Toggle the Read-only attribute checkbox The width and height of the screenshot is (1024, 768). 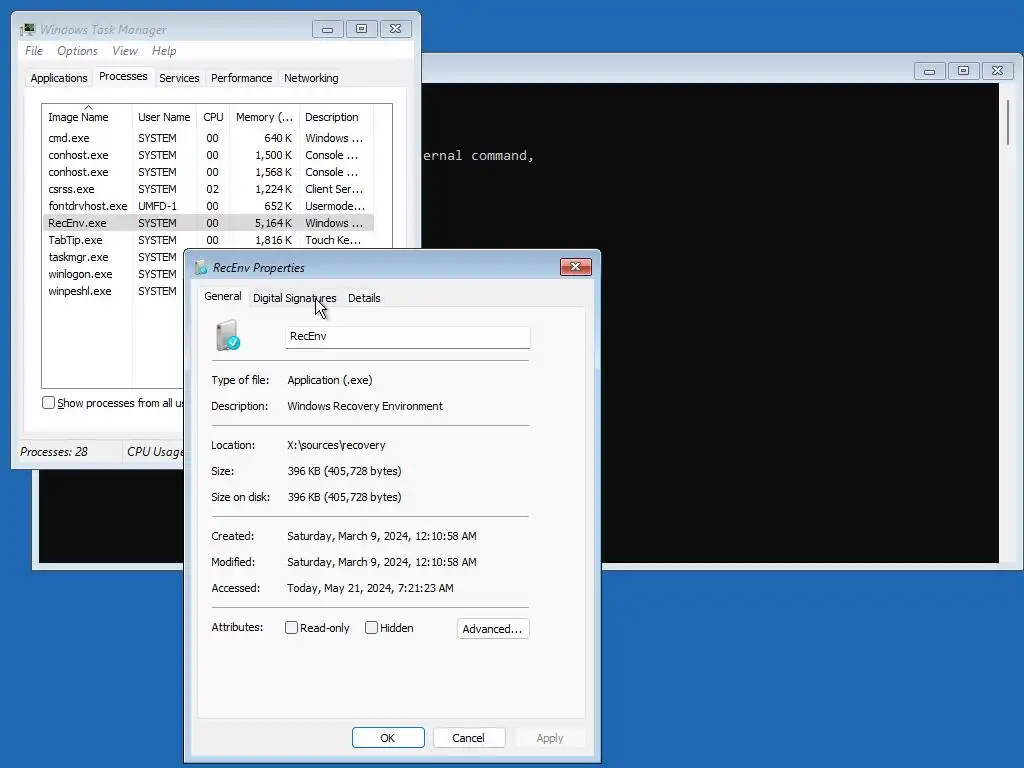[x=291, y=628]
